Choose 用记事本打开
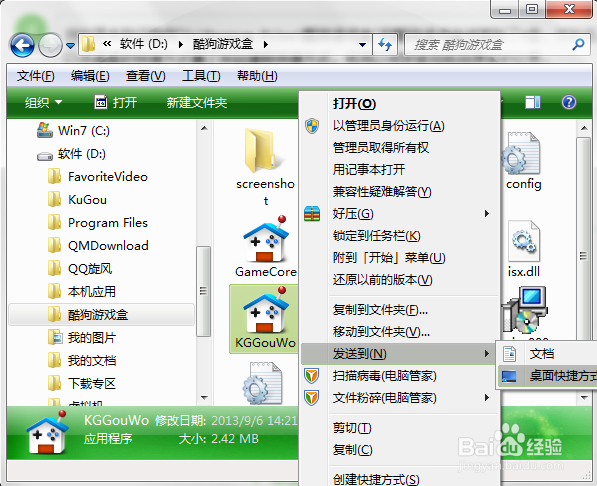The height and width of the screenshot is (486, 597). pos(399,169)
